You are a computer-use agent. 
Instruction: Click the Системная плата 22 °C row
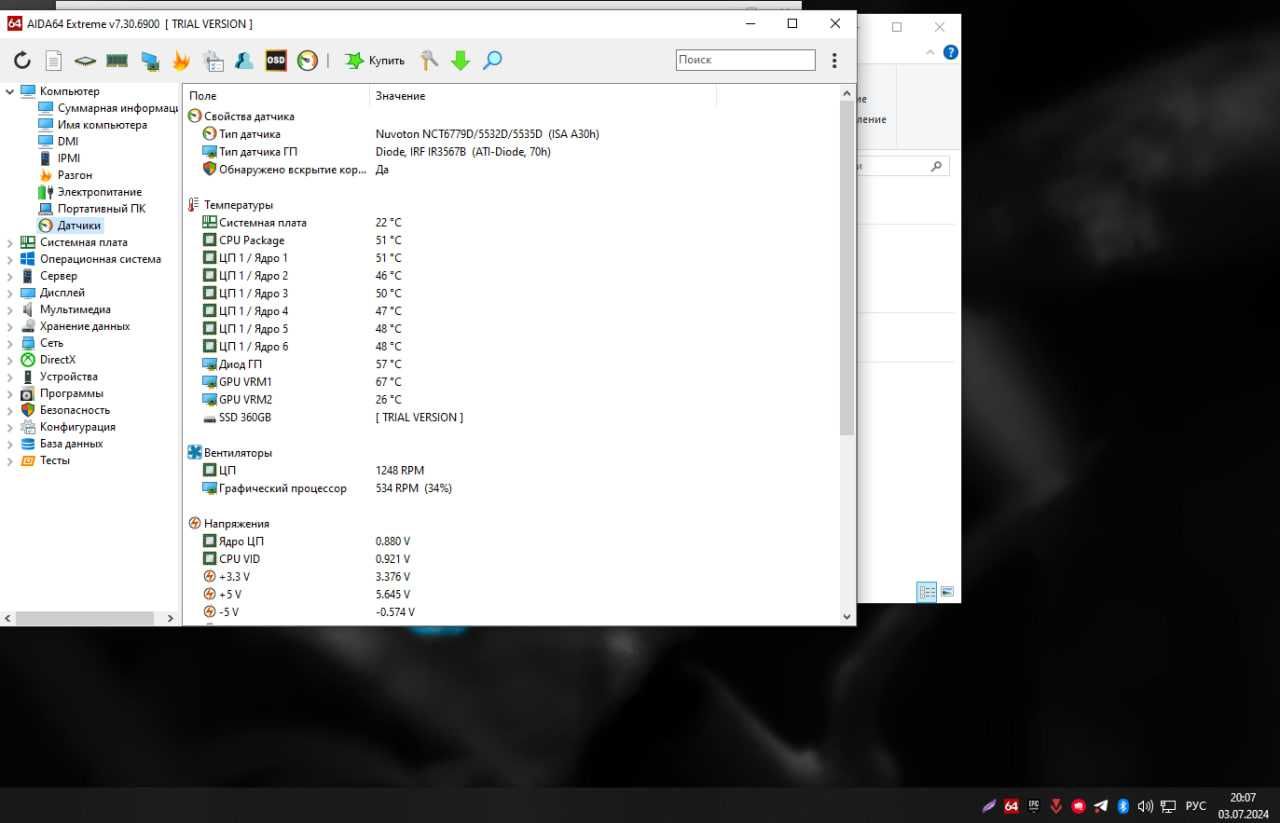click(x=510, y=222)
